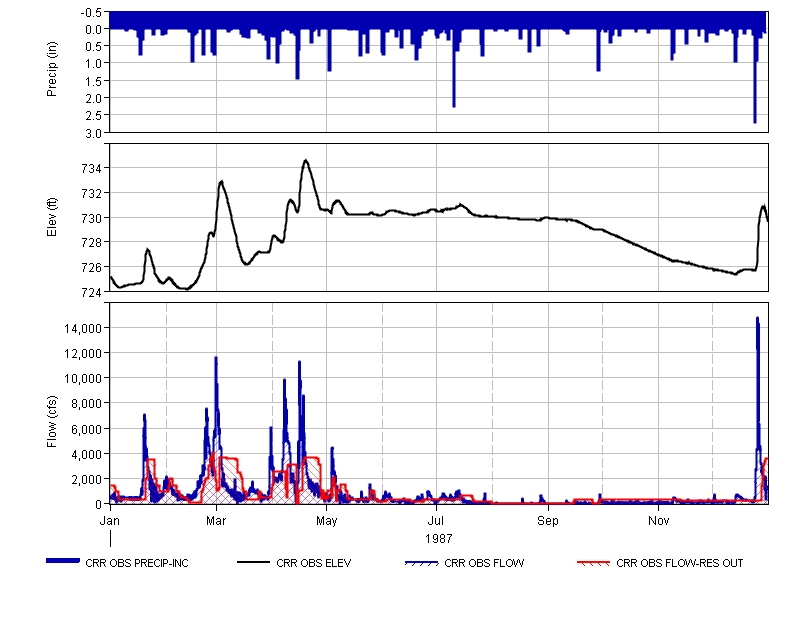
Task: Click the May label on time axis
Action: click(327, 521)
